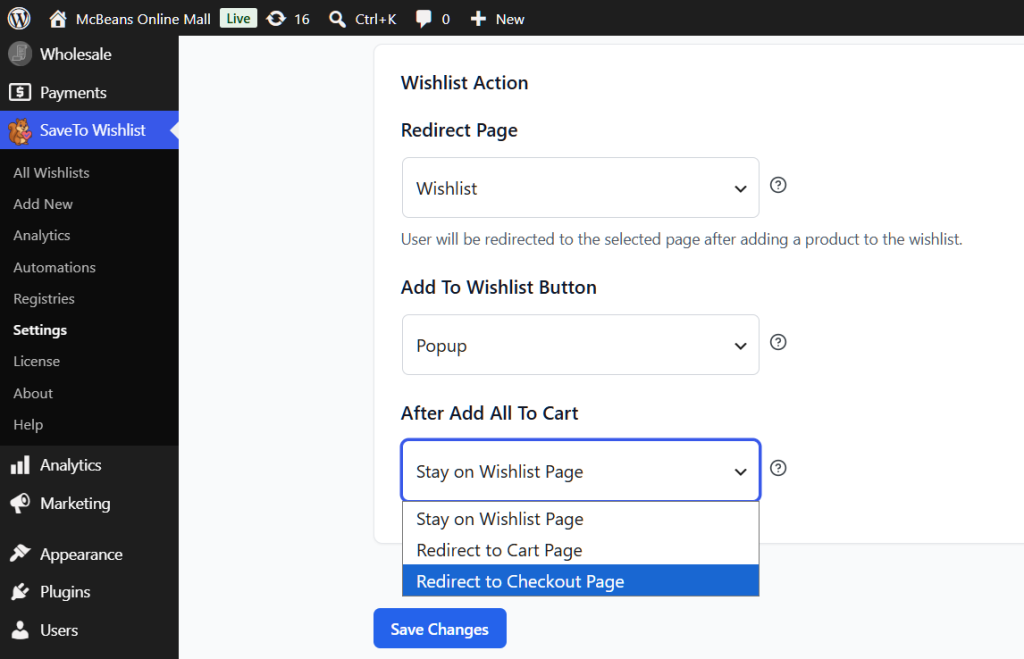Click the plus New icon

478,19
